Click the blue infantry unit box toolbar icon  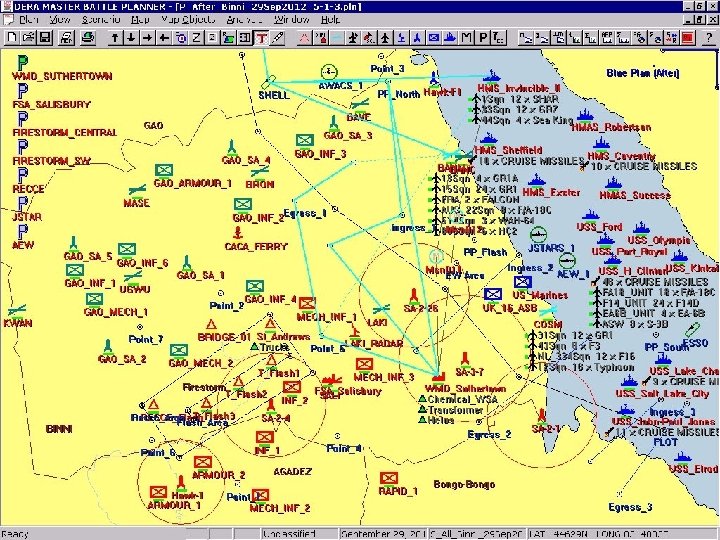[x=433, y=38]
